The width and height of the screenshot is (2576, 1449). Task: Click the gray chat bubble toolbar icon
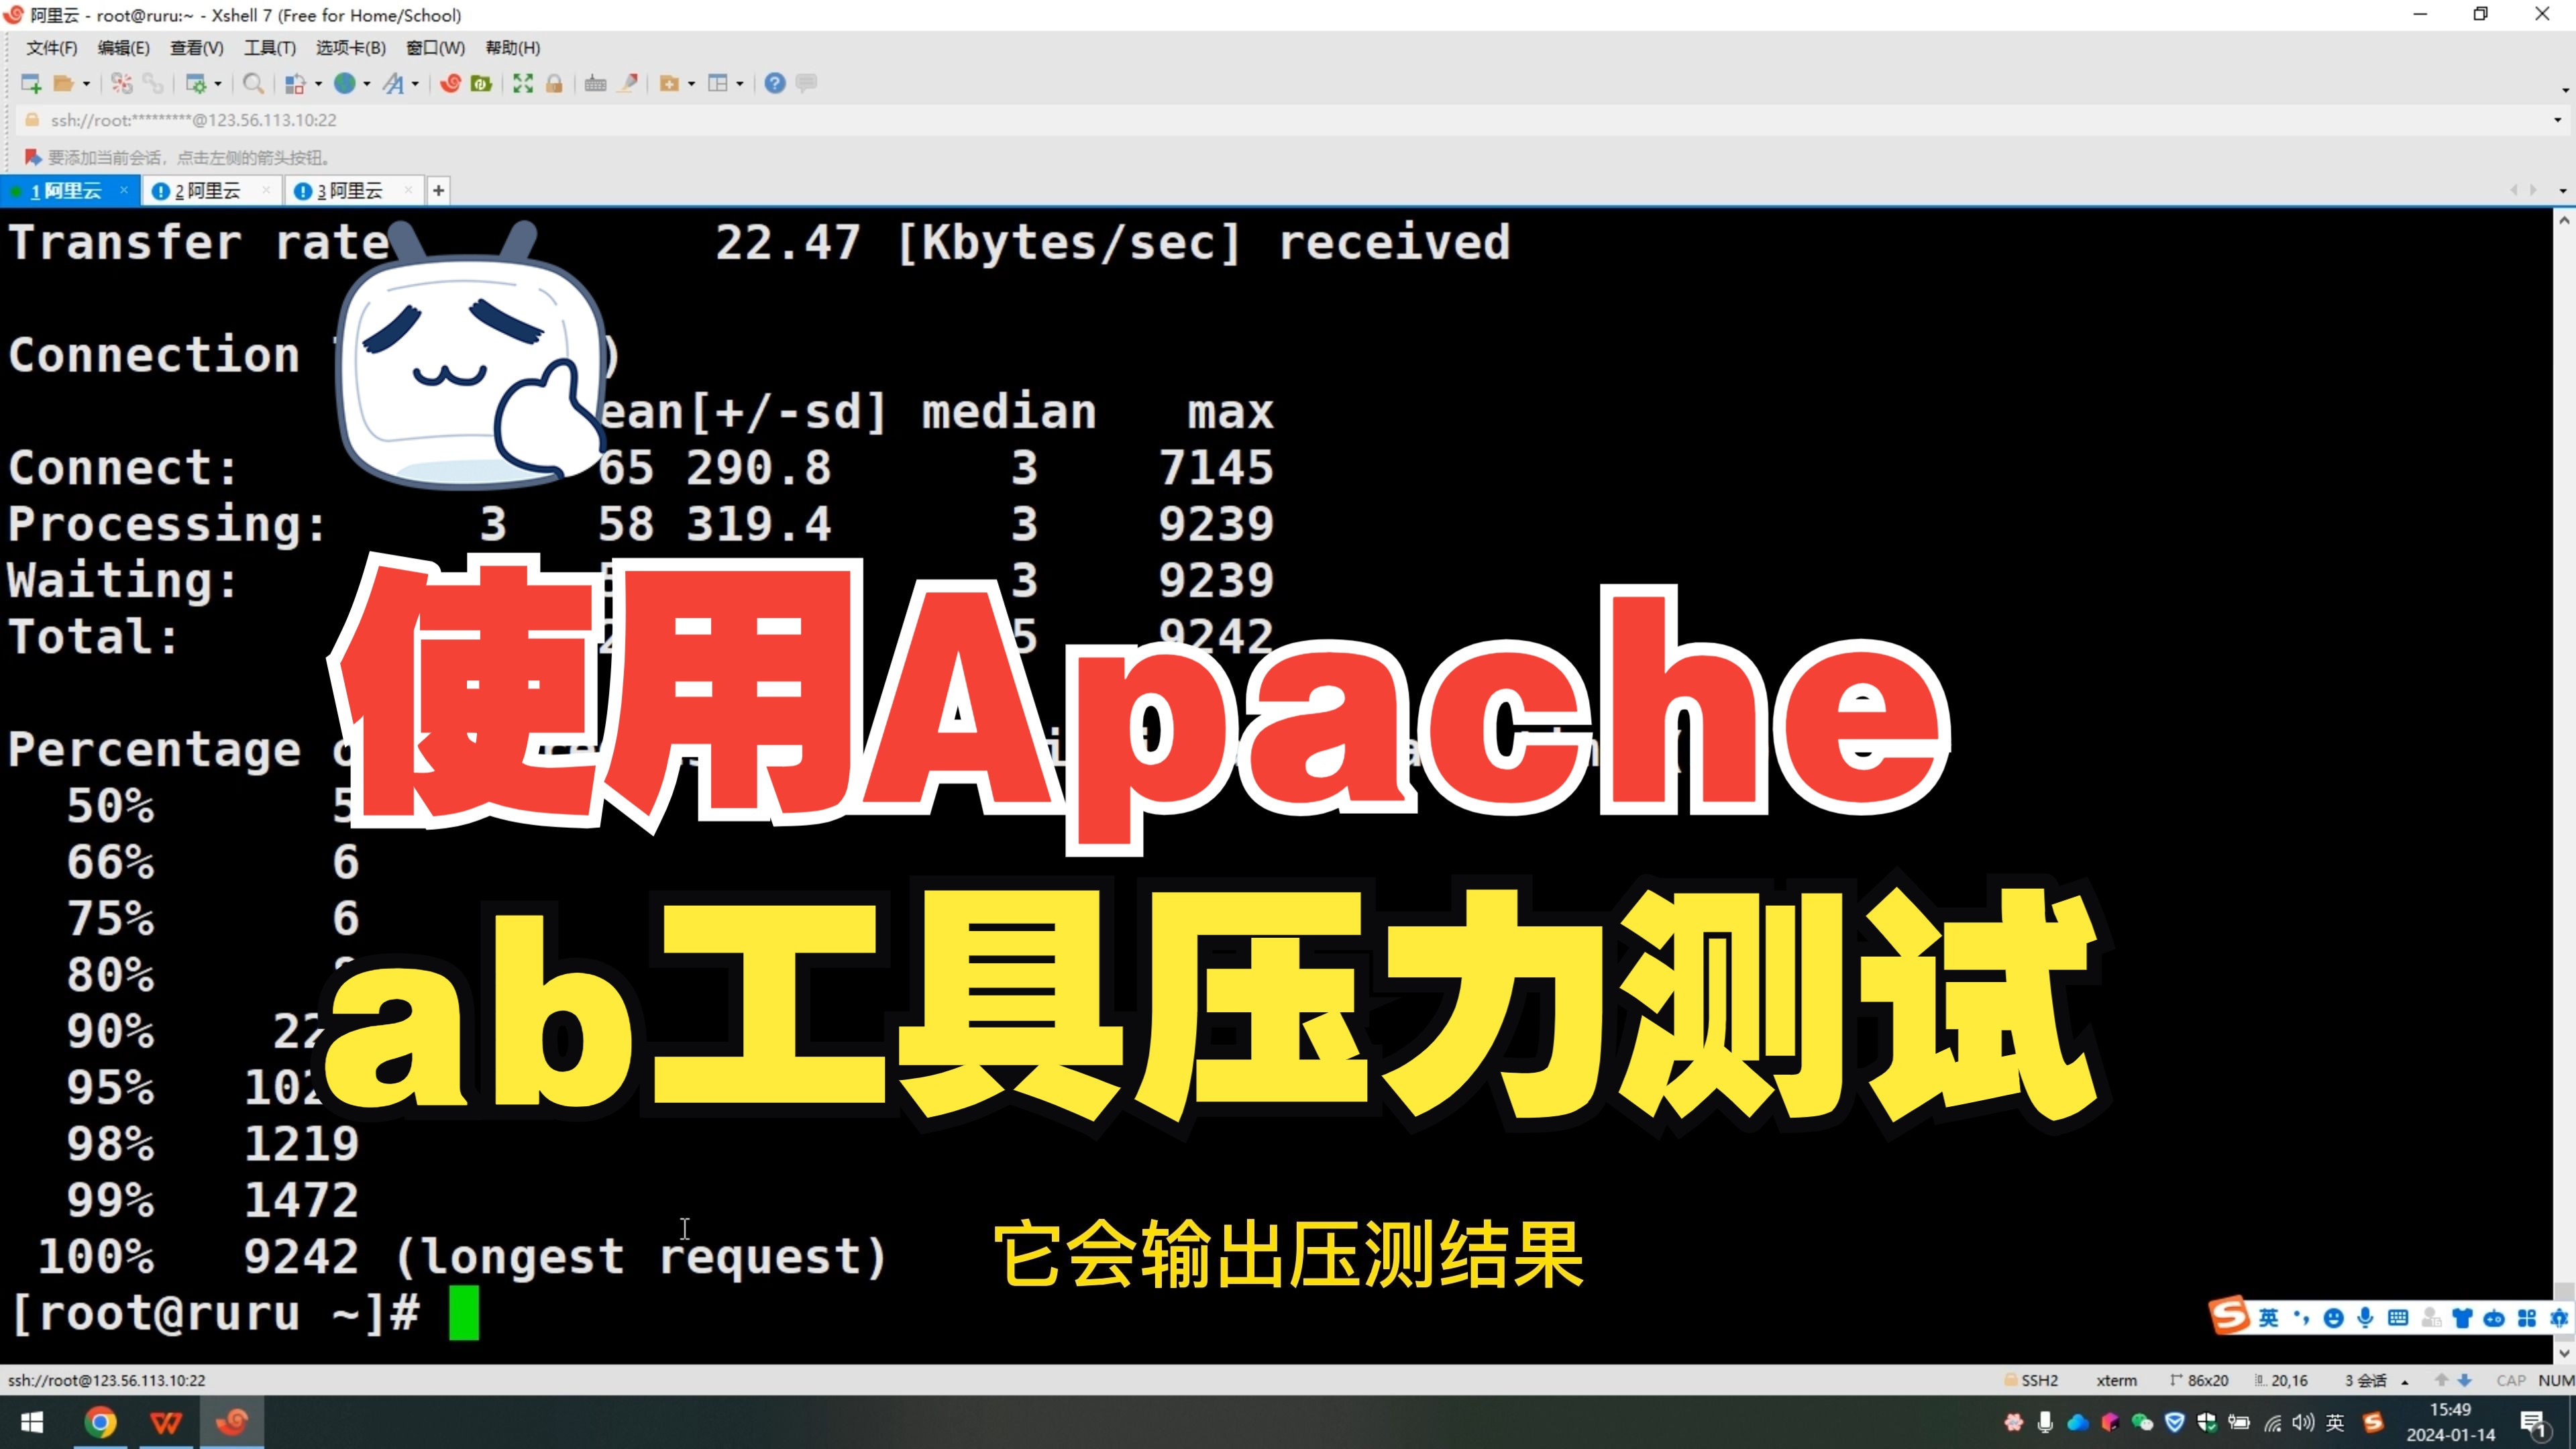tap(807, 84)
